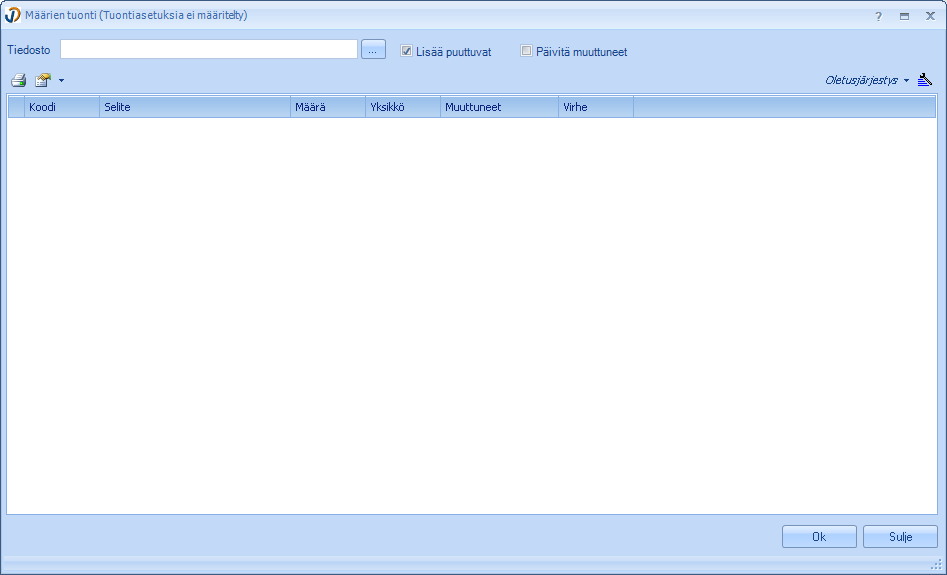Viewport: 947px width, 575px height.
Task: Click the Ok button
Action: [819, 536]
